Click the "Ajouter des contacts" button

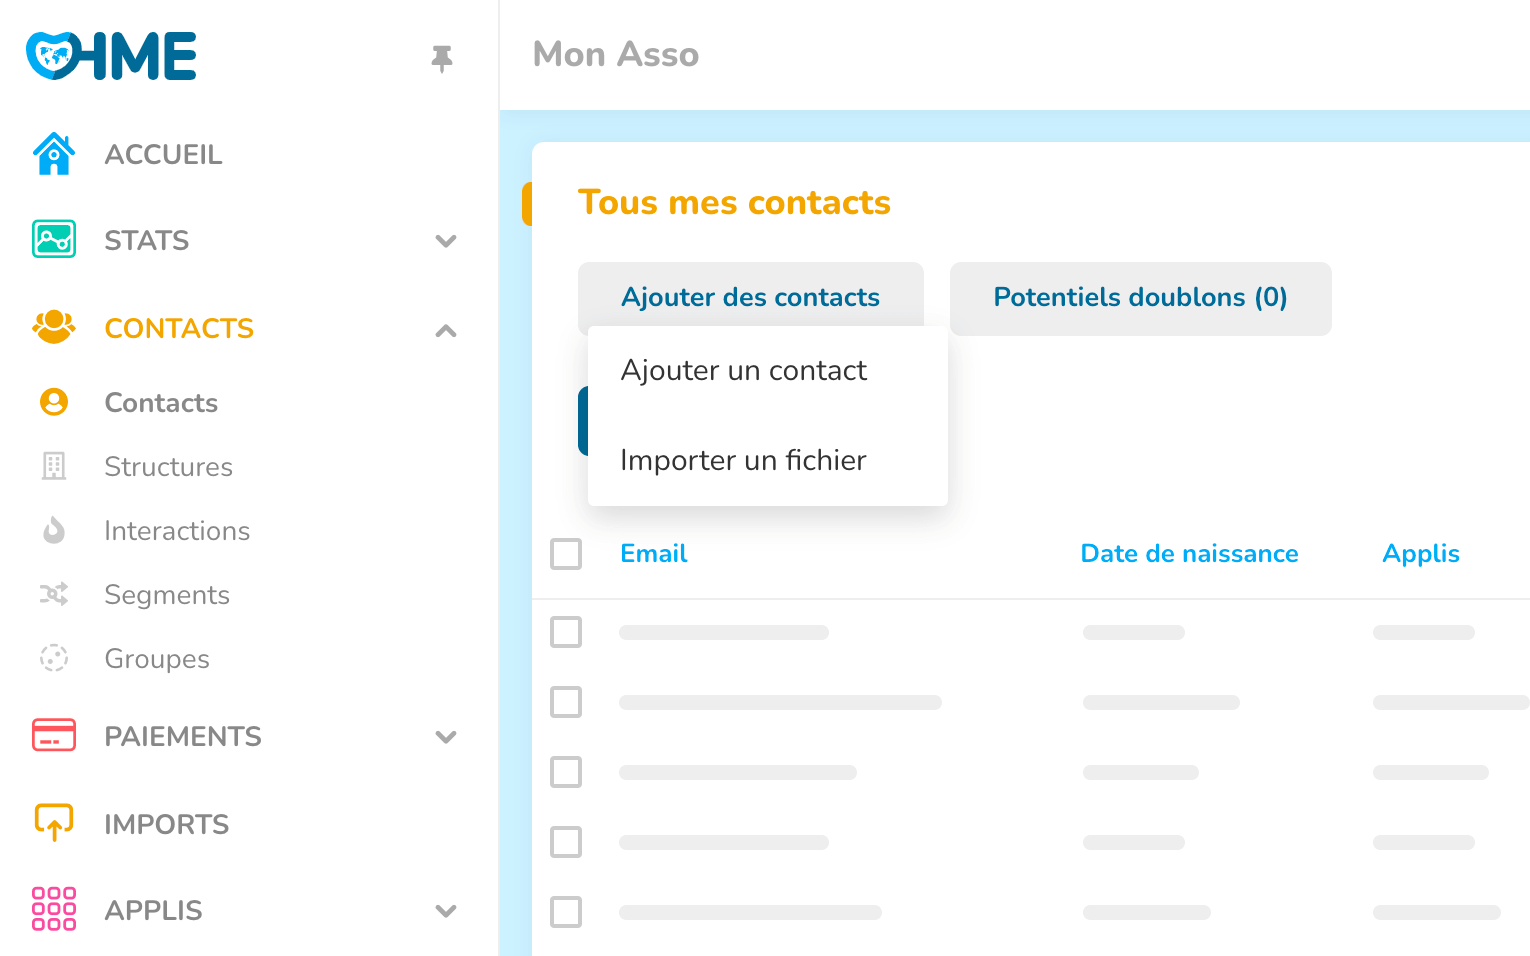750,298
